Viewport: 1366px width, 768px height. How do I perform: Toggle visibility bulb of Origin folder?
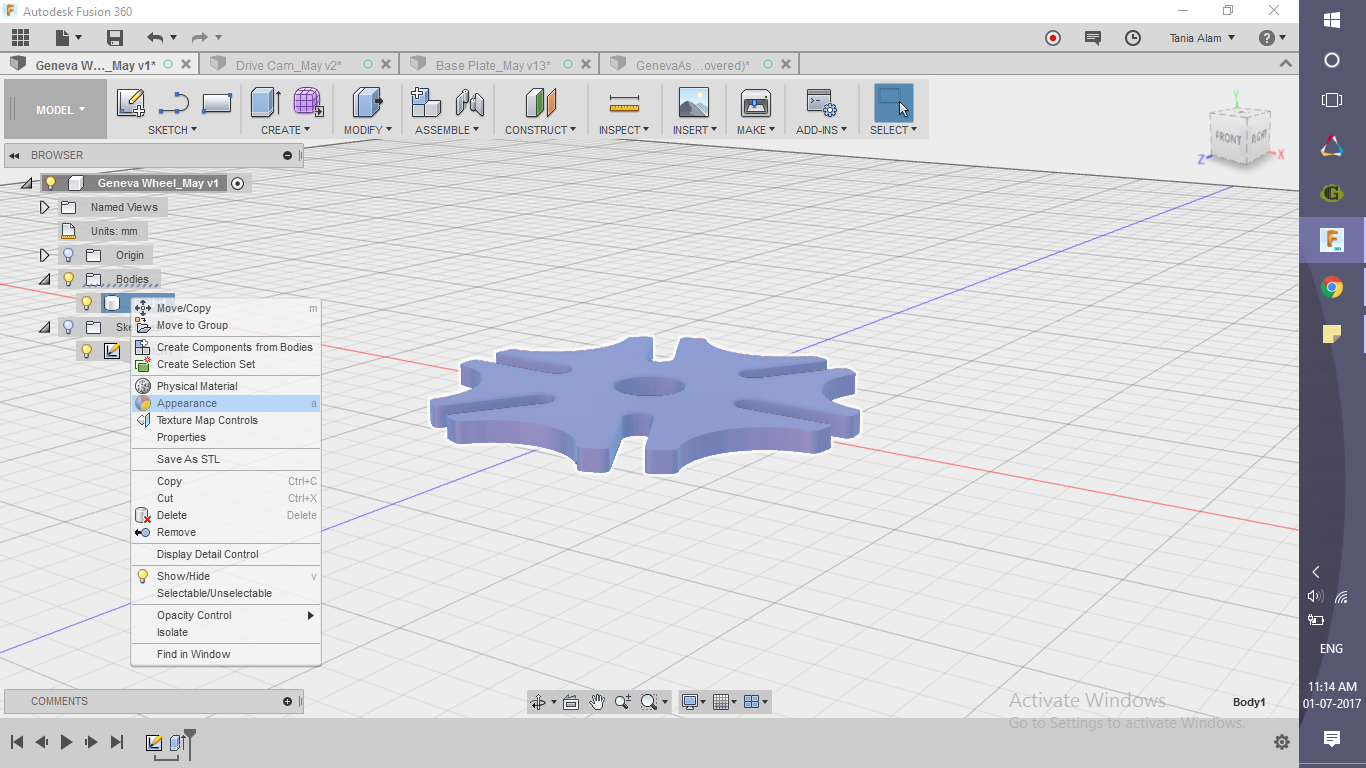click(68, 255)
